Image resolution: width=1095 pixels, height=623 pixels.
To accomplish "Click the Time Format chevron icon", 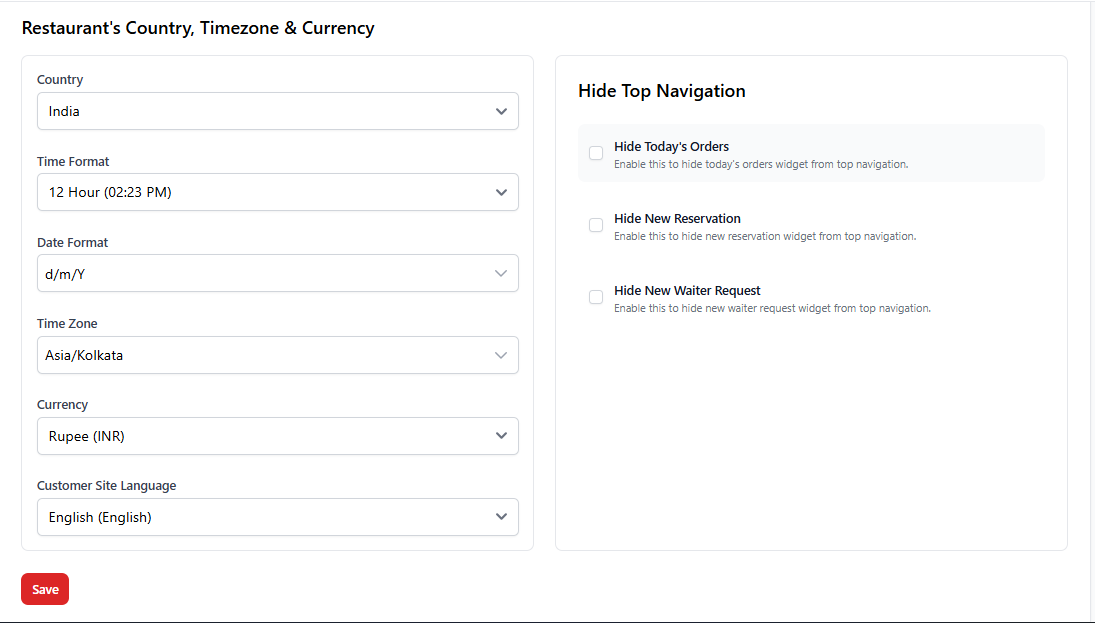I will point(501,192).
